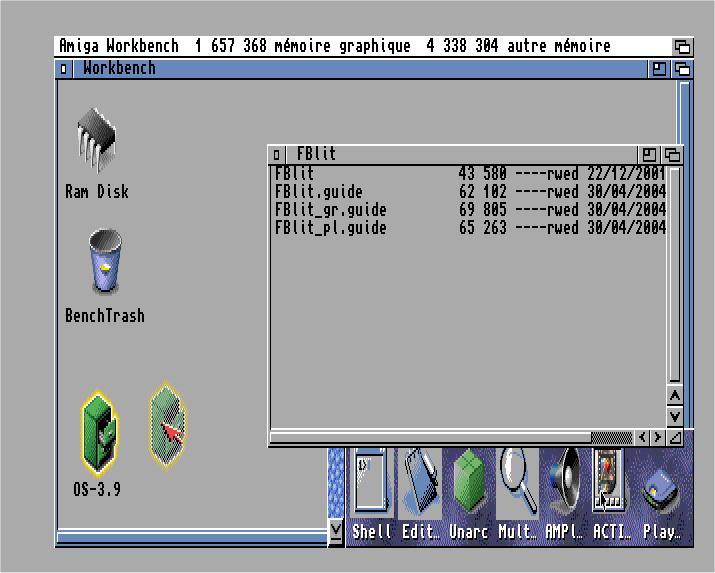
Task: Launch the Shell dock icon
Action: (x=371, y=481)
